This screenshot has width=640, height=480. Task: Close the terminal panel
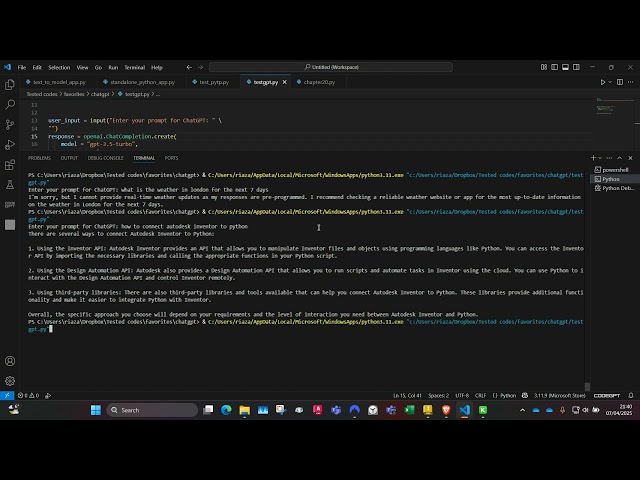(630, 158)
